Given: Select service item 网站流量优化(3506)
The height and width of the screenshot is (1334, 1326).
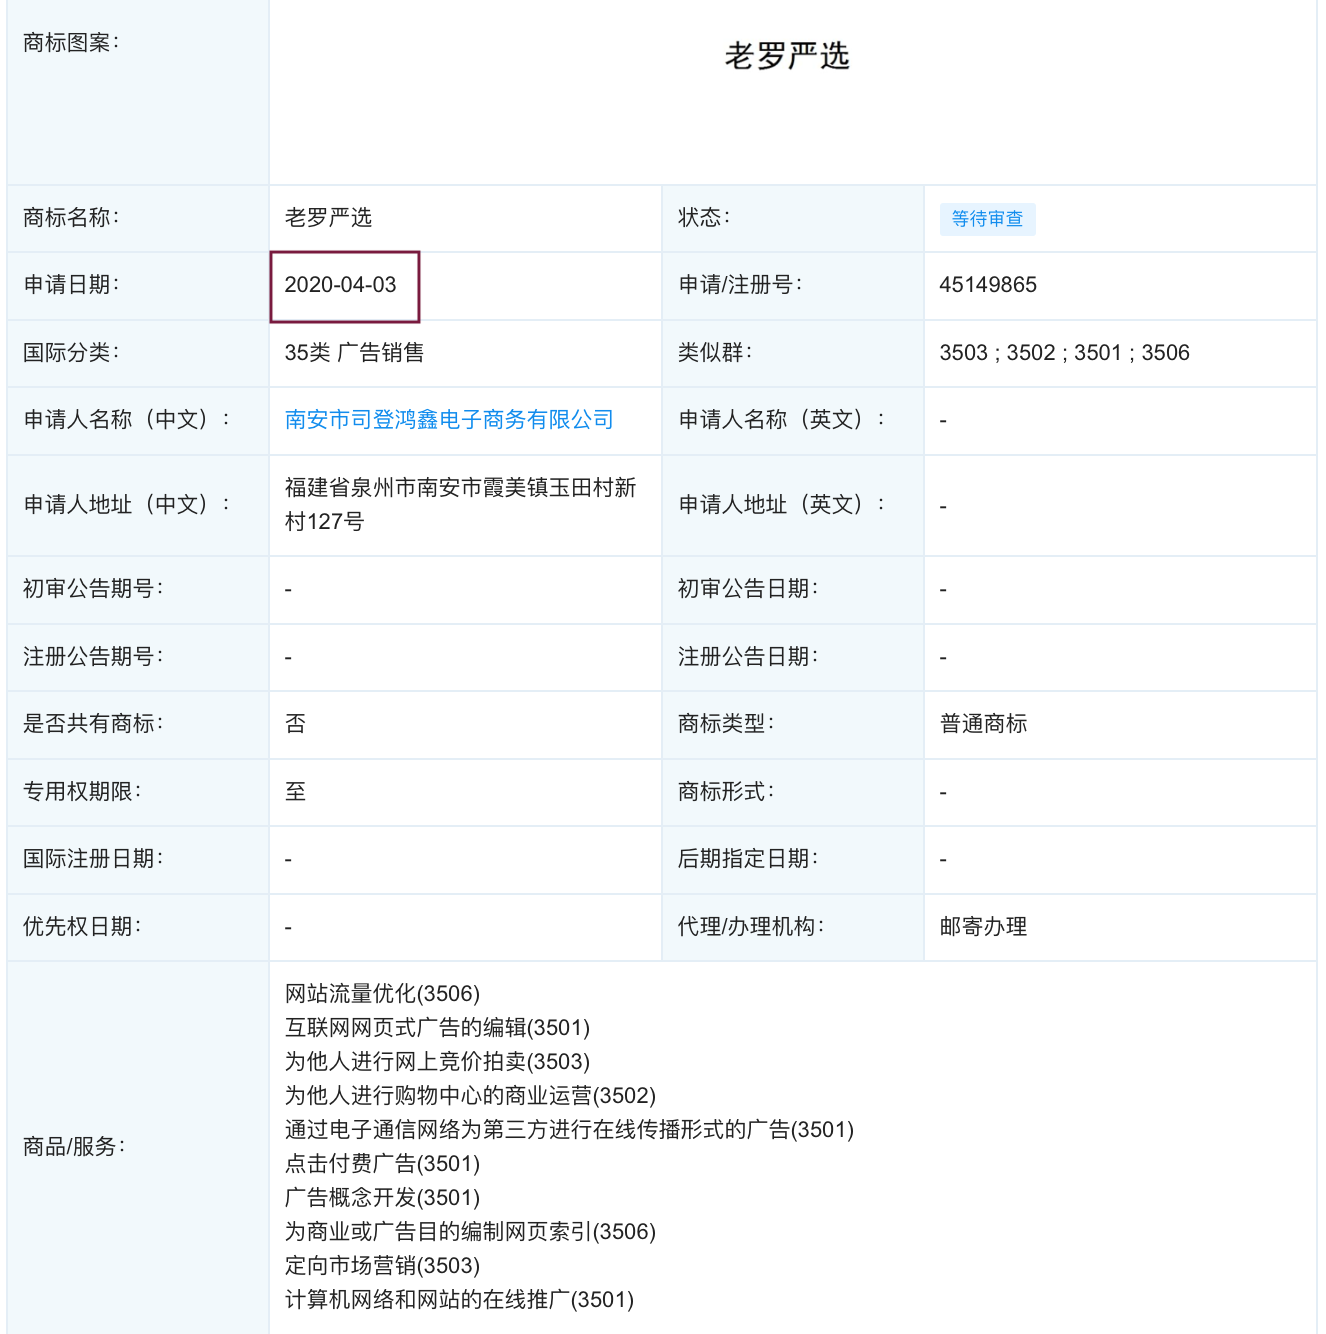Looking at the screenshot, I should tap(383, 994).
